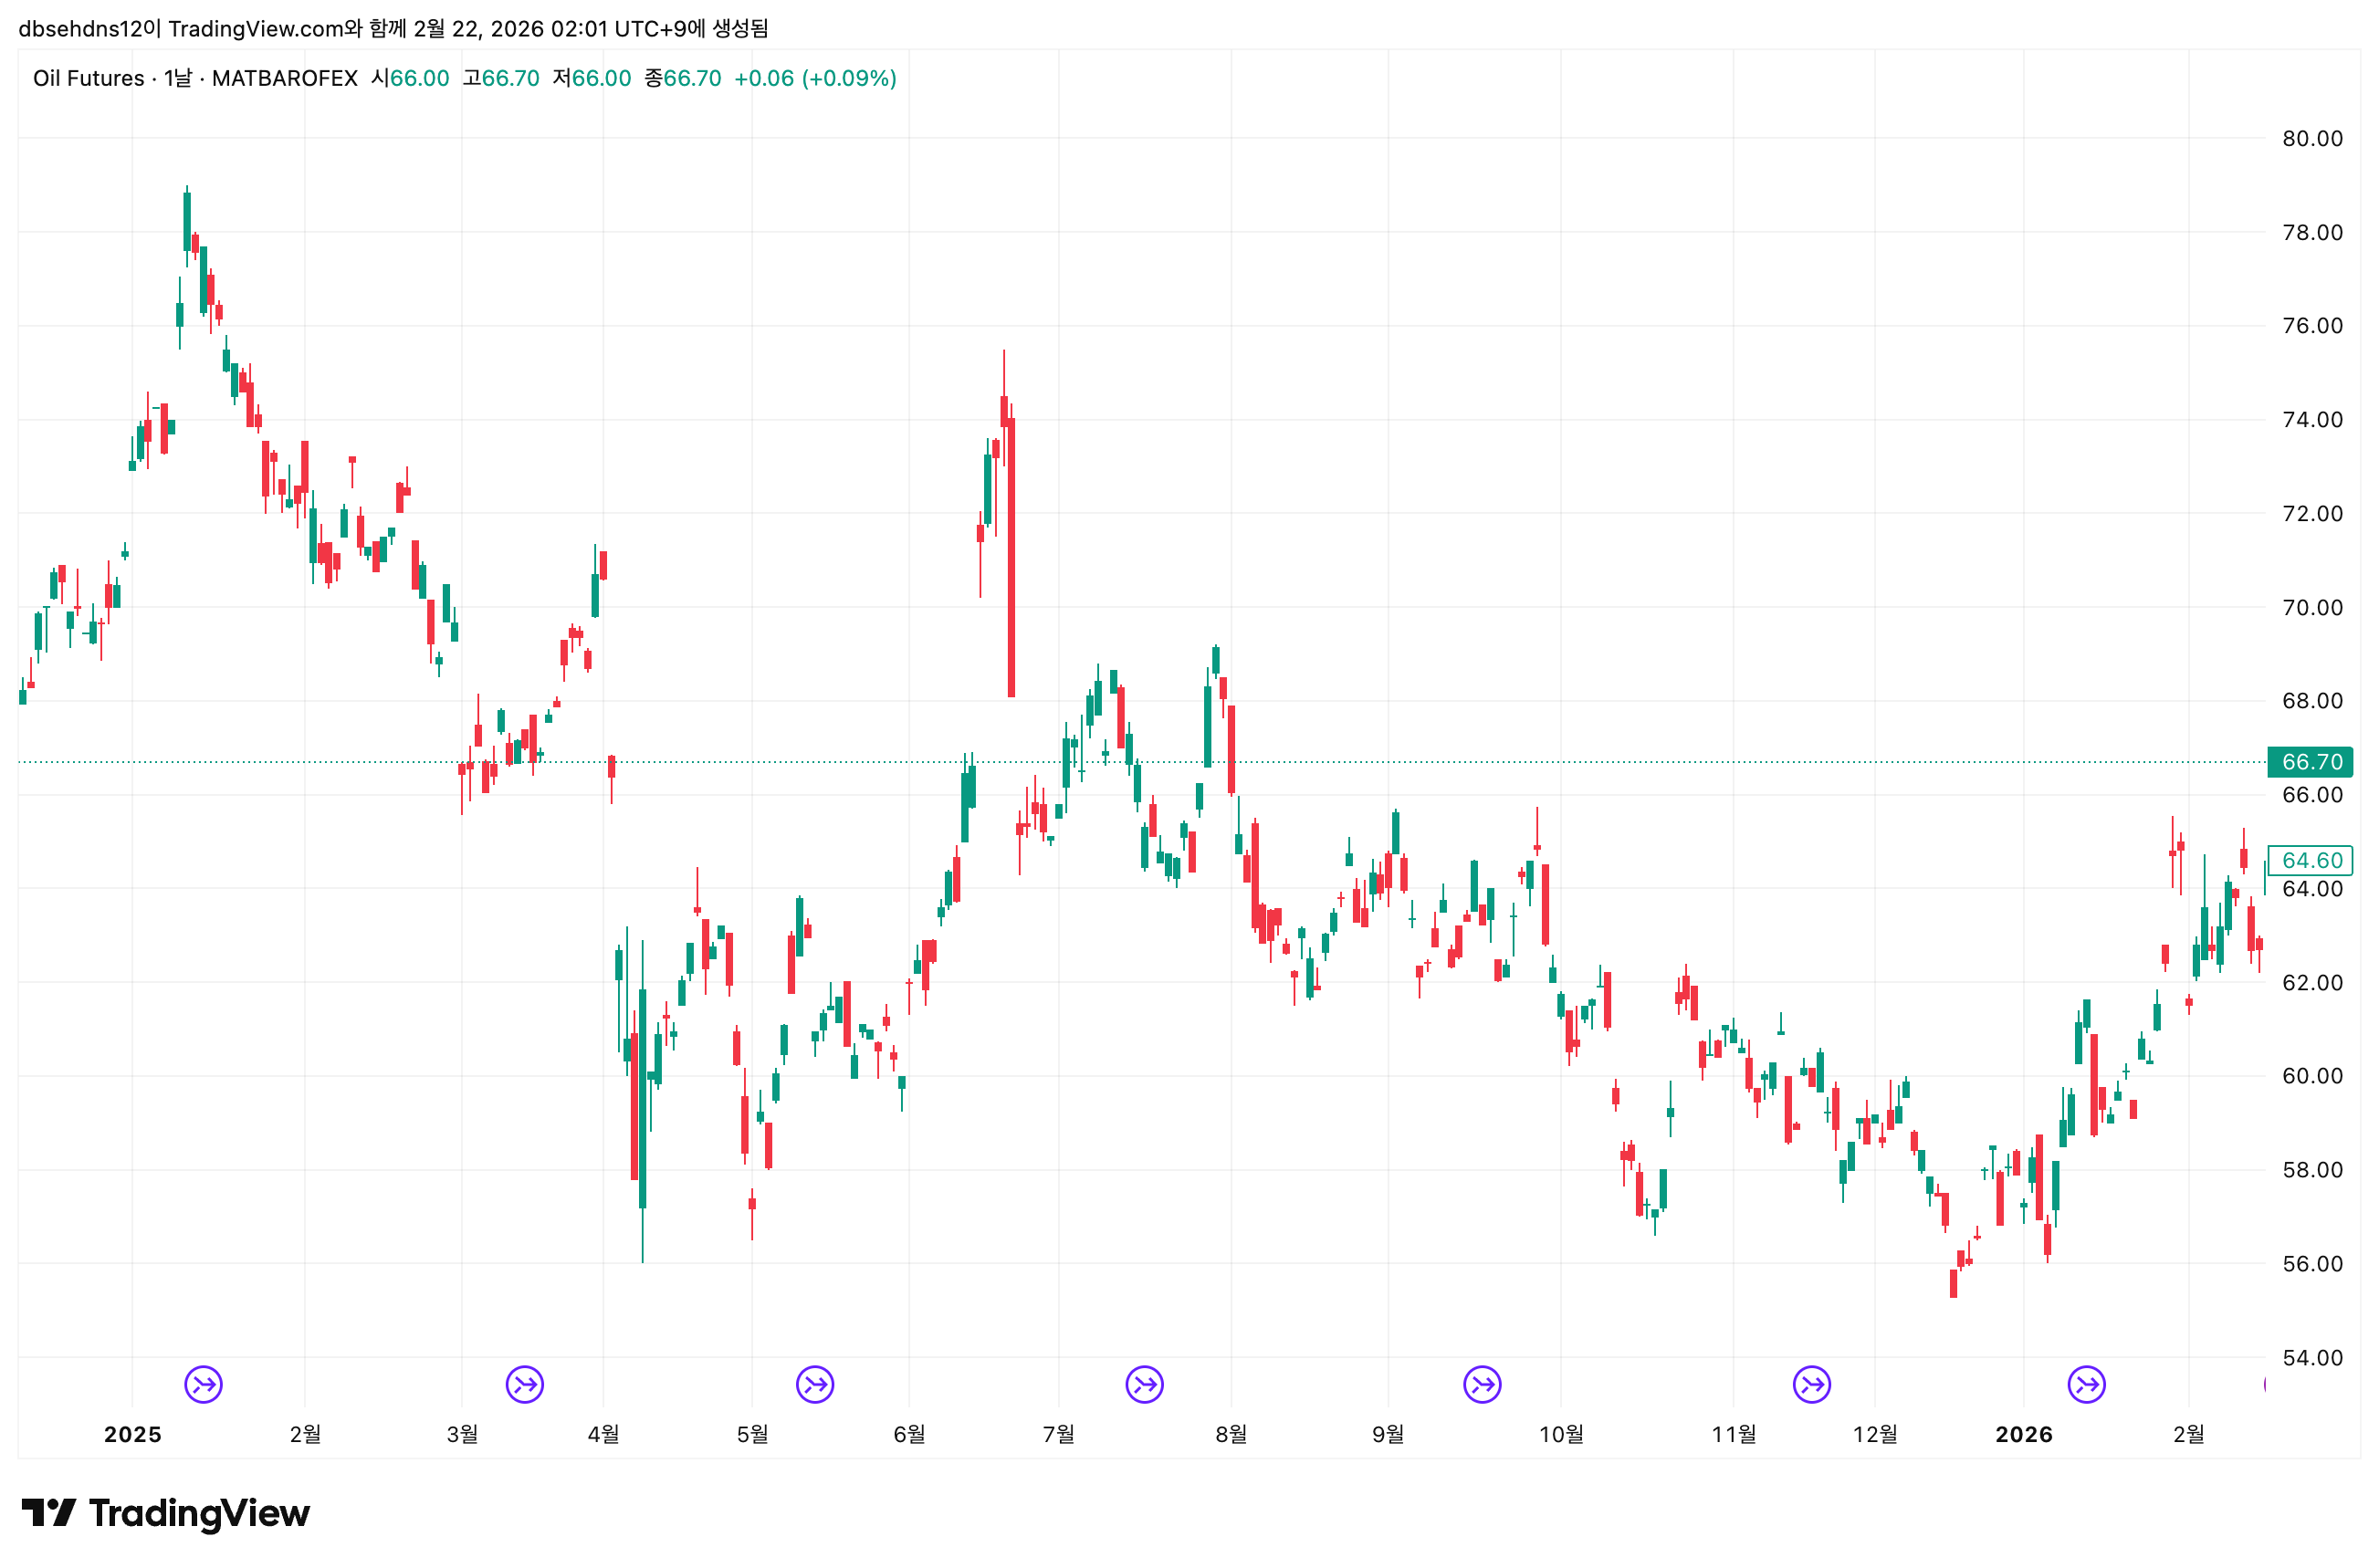Click the rollover marker icon after 2026 label
Viewport: 2379px width, 1568px height.
pos(2086,1384)
